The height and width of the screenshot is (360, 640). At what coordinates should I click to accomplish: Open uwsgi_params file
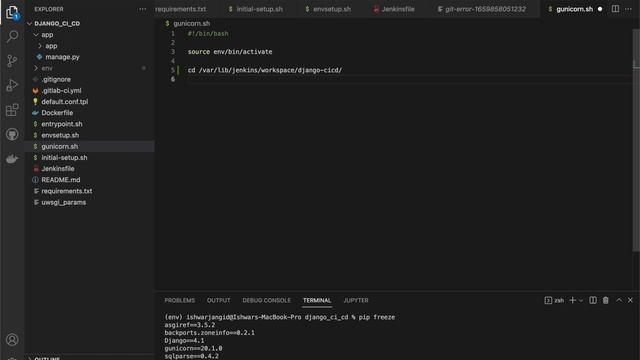click(x=63, y=202)
